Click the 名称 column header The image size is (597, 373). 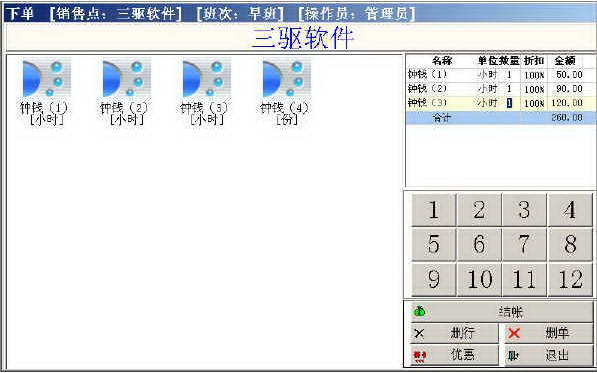pos(442,61)
